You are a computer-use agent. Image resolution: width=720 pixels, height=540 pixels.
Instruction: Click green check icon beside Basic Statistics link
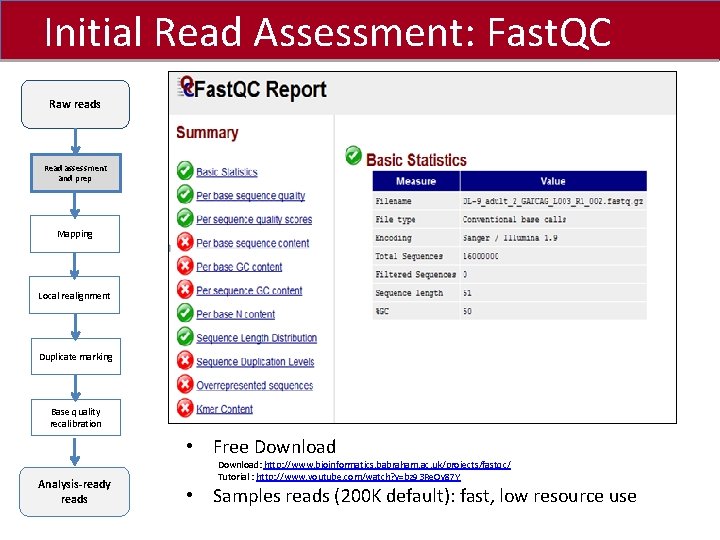click(x=185, y=171)
